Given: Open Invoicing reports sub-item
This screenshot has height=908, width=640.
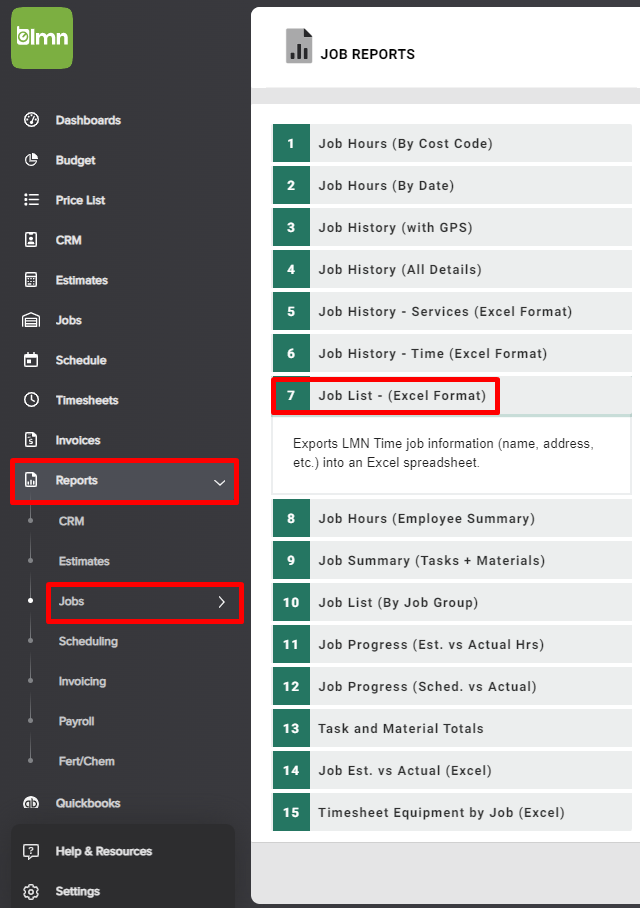Looking at the screenshot, I should pyautogui.click(x=82, y=681).
